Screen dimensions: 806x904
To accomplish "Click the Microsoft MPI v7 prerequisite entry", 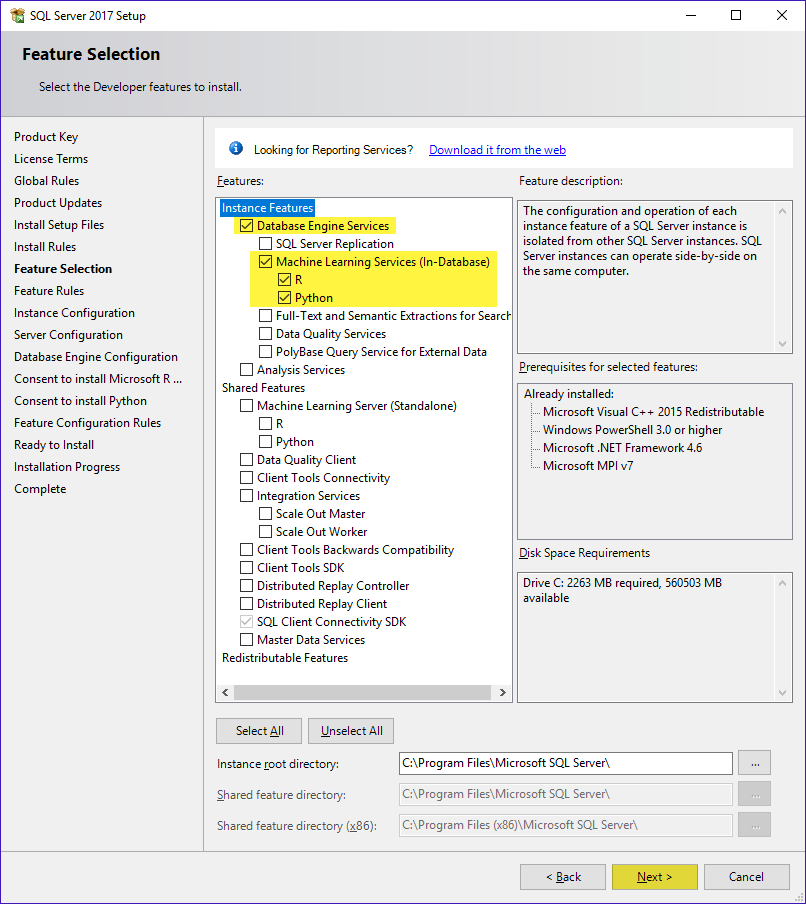I will (x=587, y=465).
